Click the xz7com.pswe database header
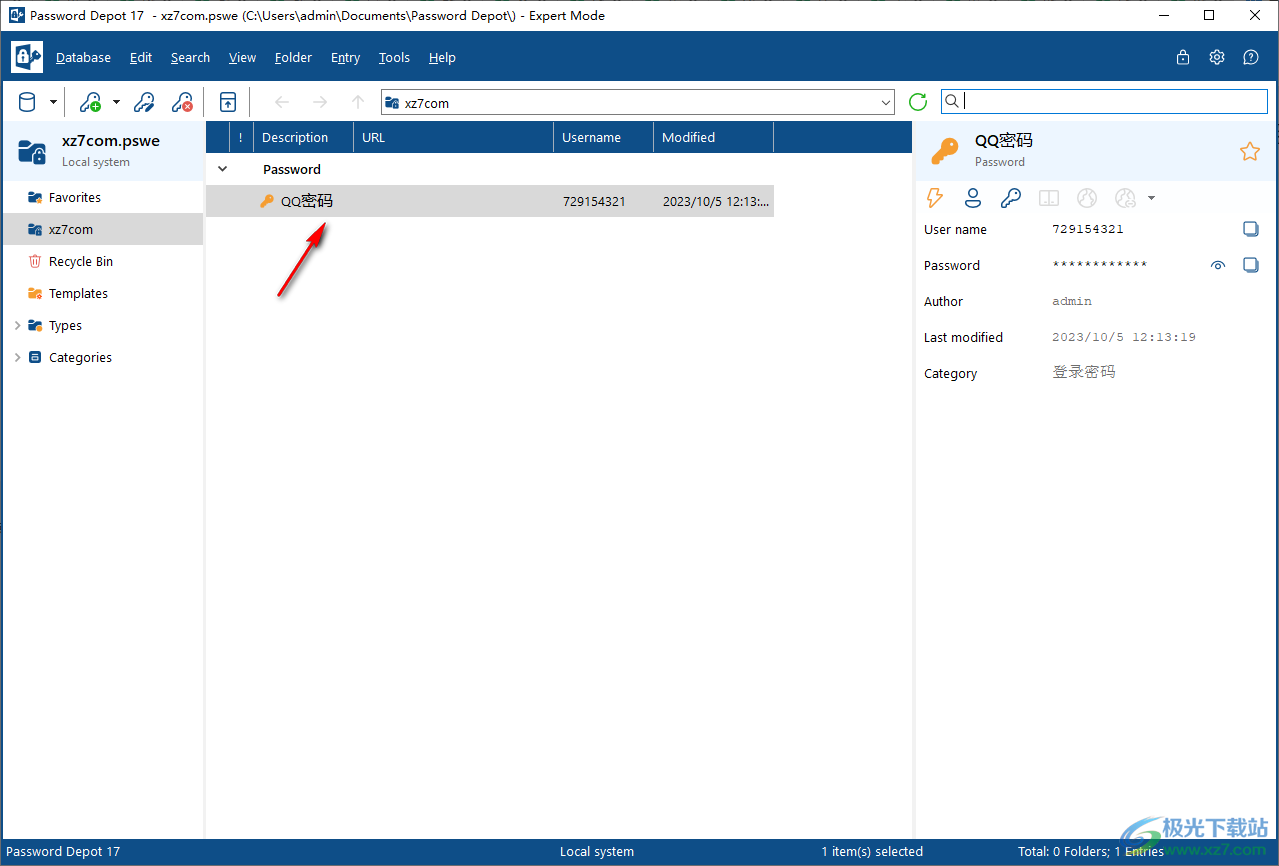The image size is (1279, 866). (102, 151)
